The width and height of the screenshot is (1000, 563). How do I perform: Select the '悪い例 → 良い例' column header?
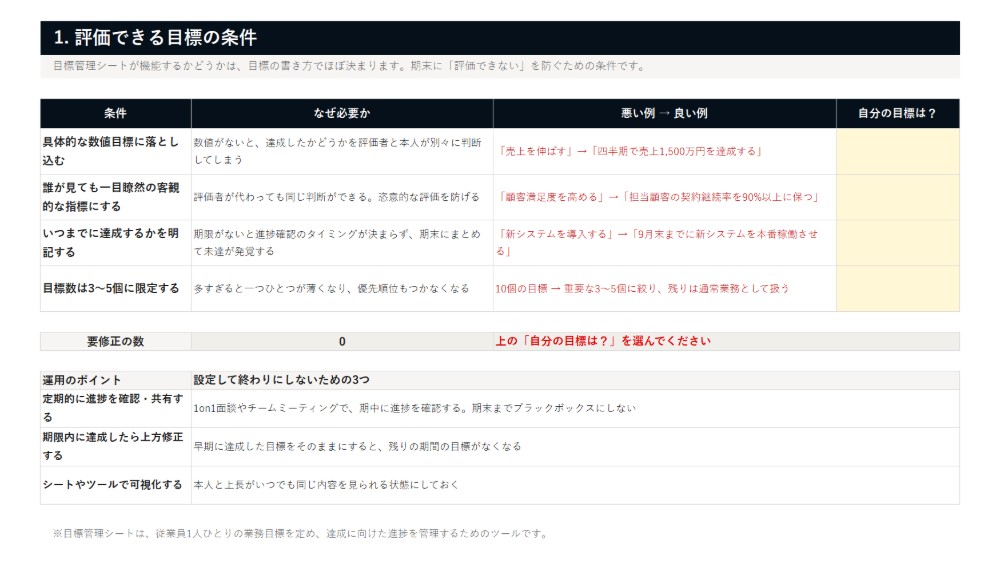point(665,113)
